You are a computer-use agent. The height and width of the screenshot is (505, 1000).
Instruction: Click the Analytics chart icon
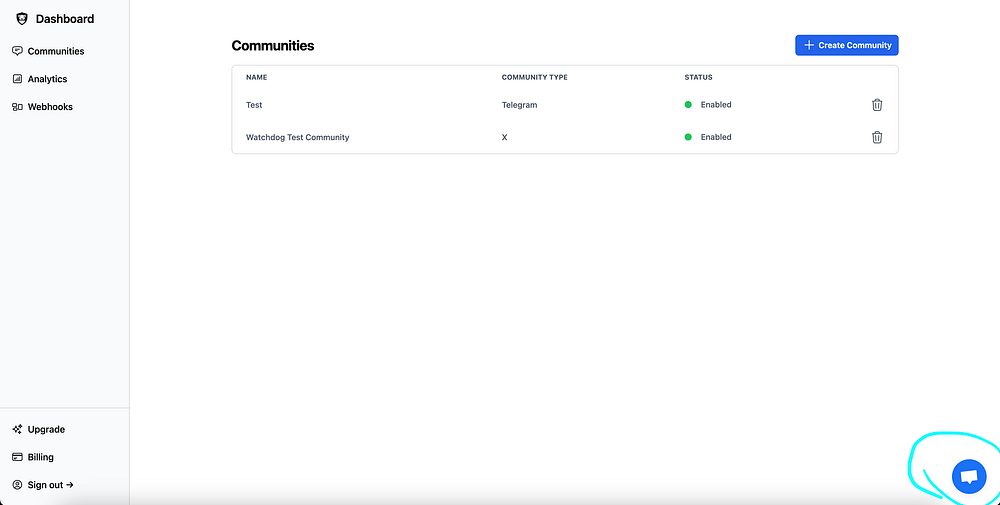17,79
